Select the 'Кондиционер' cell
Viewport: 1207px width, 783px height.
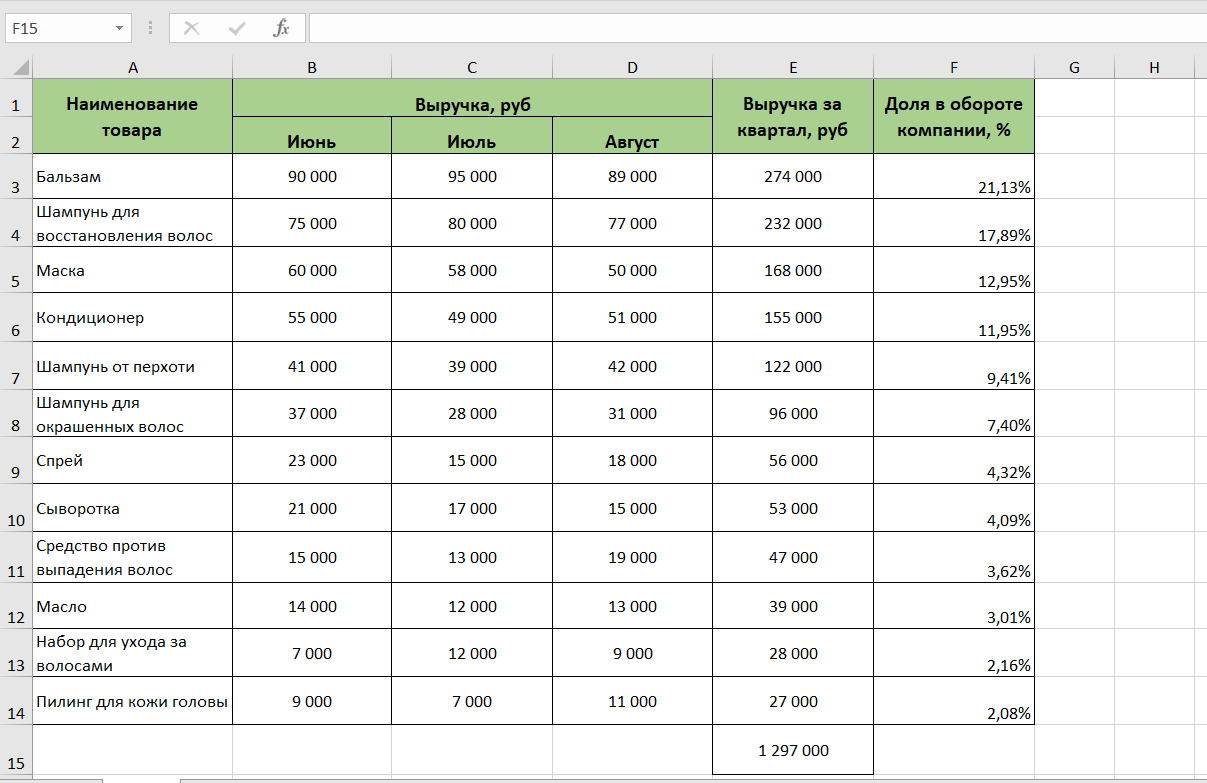(x=133, y=318)
